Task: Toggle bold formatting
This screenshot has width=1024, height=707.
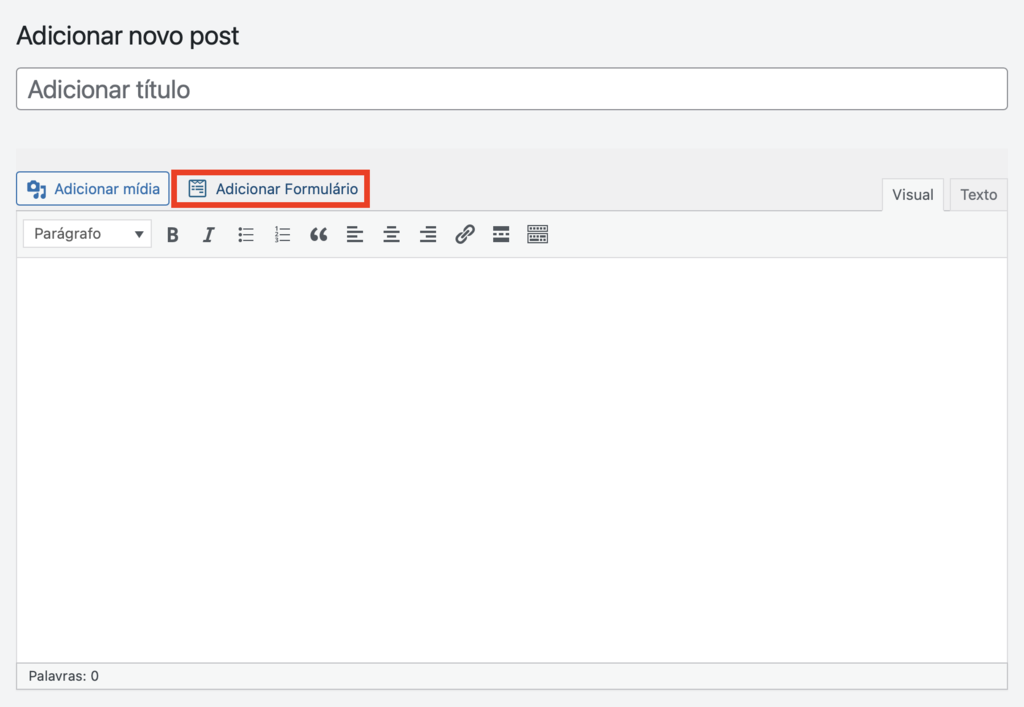Action: 172,234
